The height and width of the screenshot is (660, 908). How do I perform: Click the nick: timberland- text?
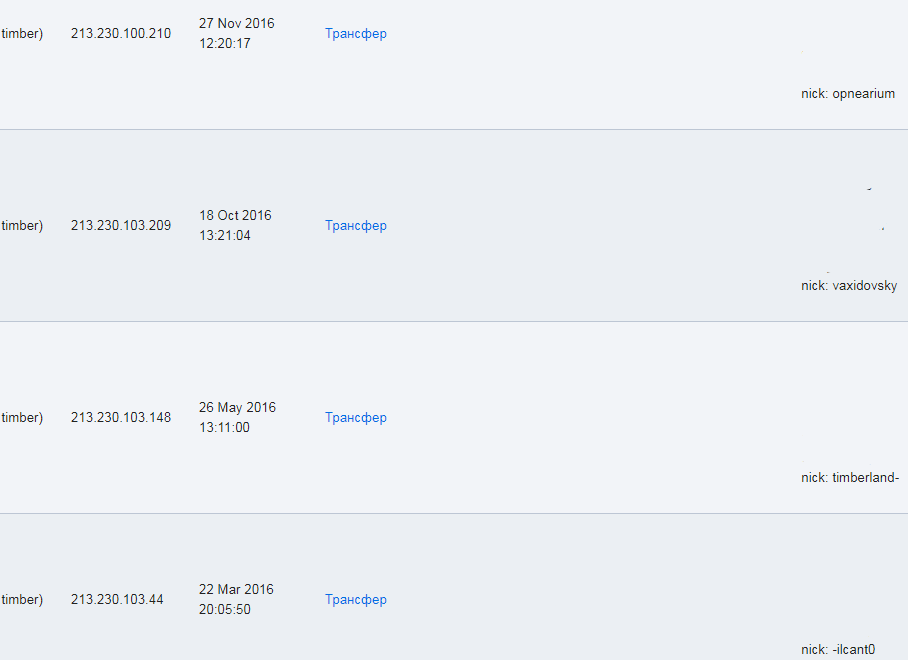coord(850,478)
